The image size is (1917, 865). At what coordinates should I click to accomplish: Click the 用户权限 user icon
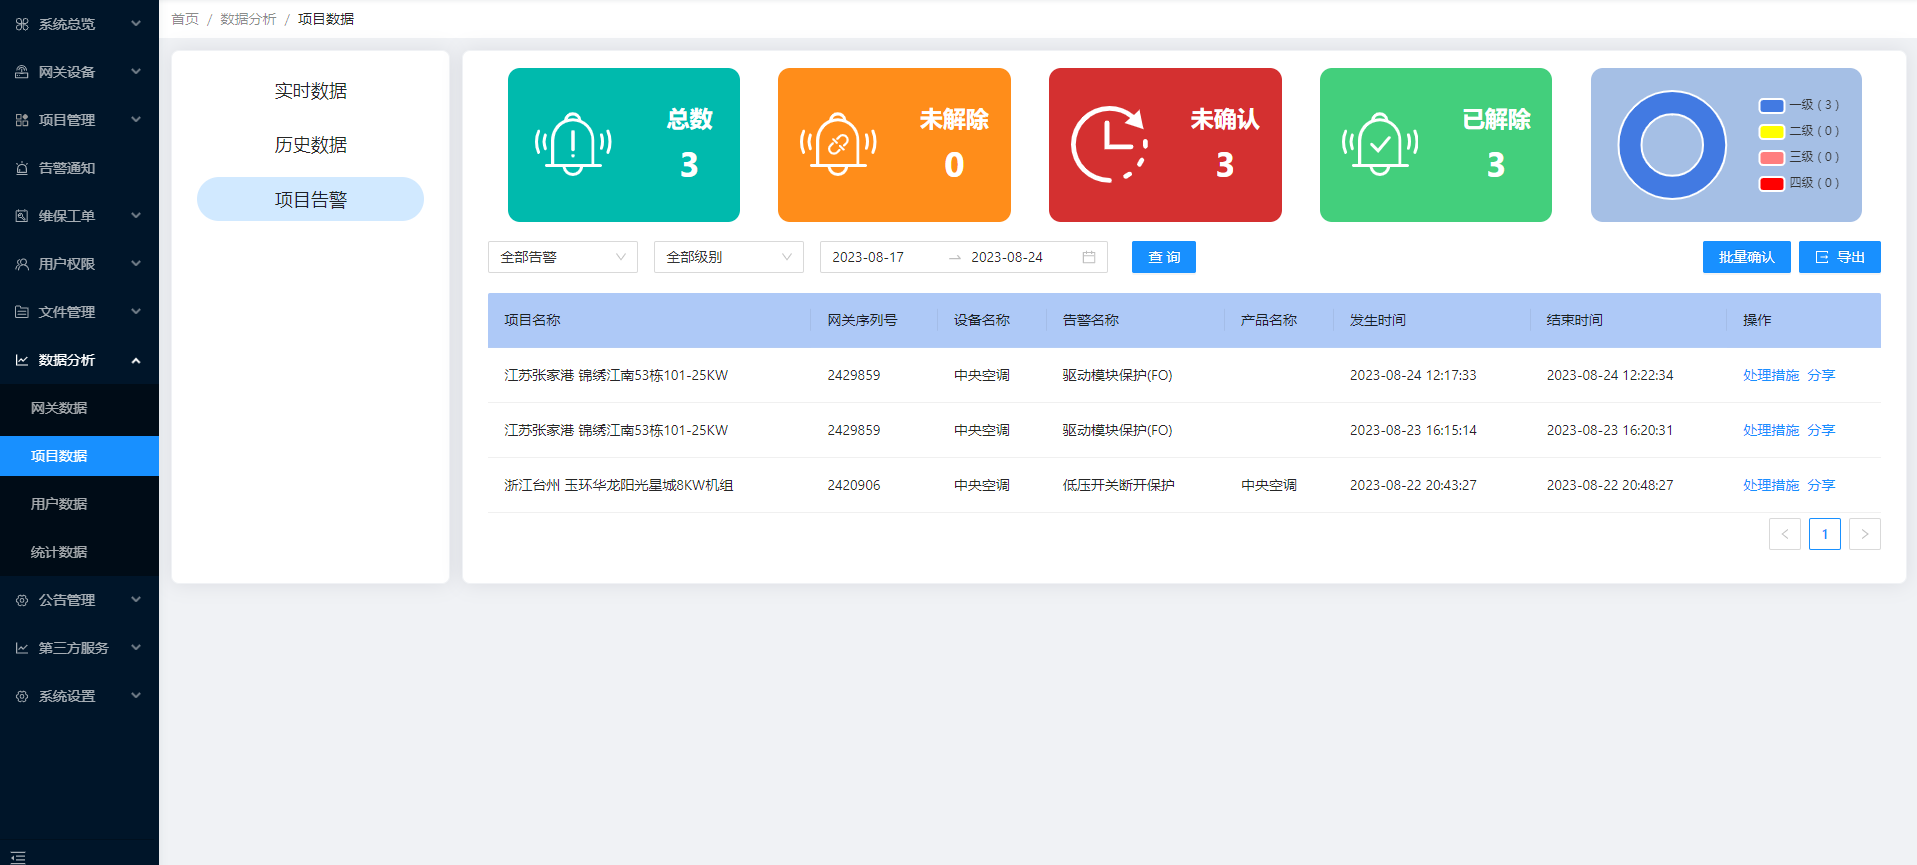[x=22, y=264]
